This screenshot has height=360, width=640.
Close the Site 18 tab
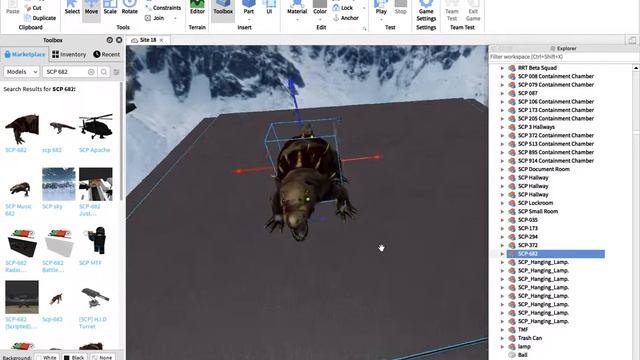pyautogui.click(x=161, y=40)
